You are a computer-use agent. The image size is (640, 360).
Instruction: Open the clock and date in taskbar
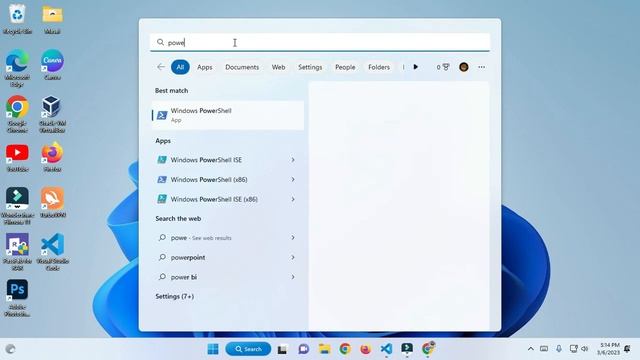pyautogui.click(x=609, y=349)
